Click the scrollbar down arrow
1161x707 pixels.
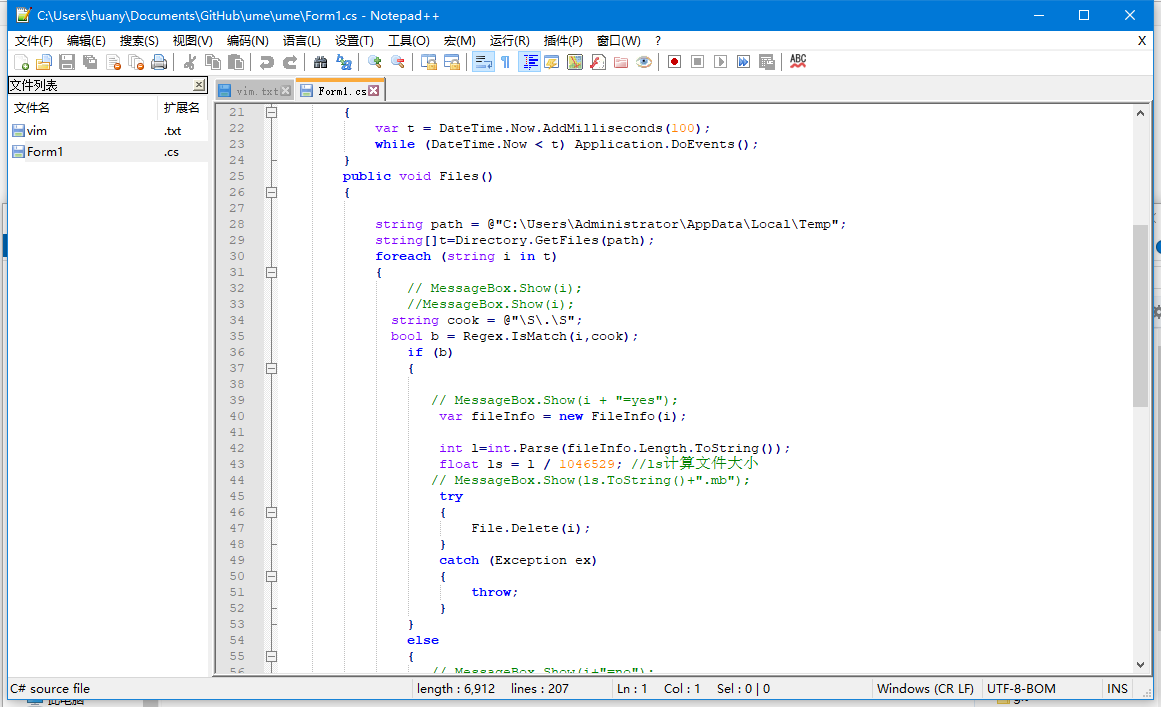coord(1140,665)
